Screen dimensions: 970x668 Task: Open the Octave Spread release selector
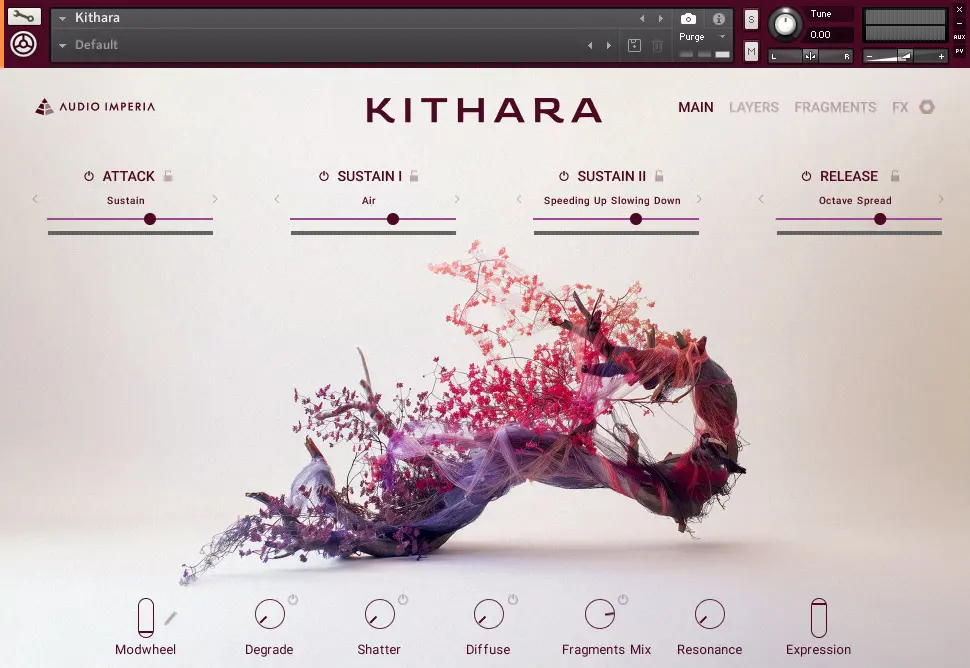pos(855,200)
